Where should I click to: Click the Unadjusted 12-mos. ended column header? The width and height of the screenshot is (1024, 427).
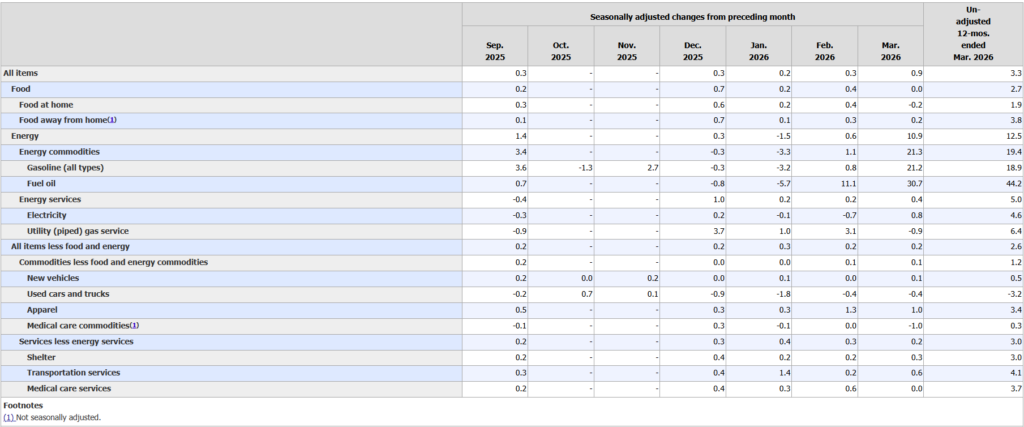coord(972,33)
